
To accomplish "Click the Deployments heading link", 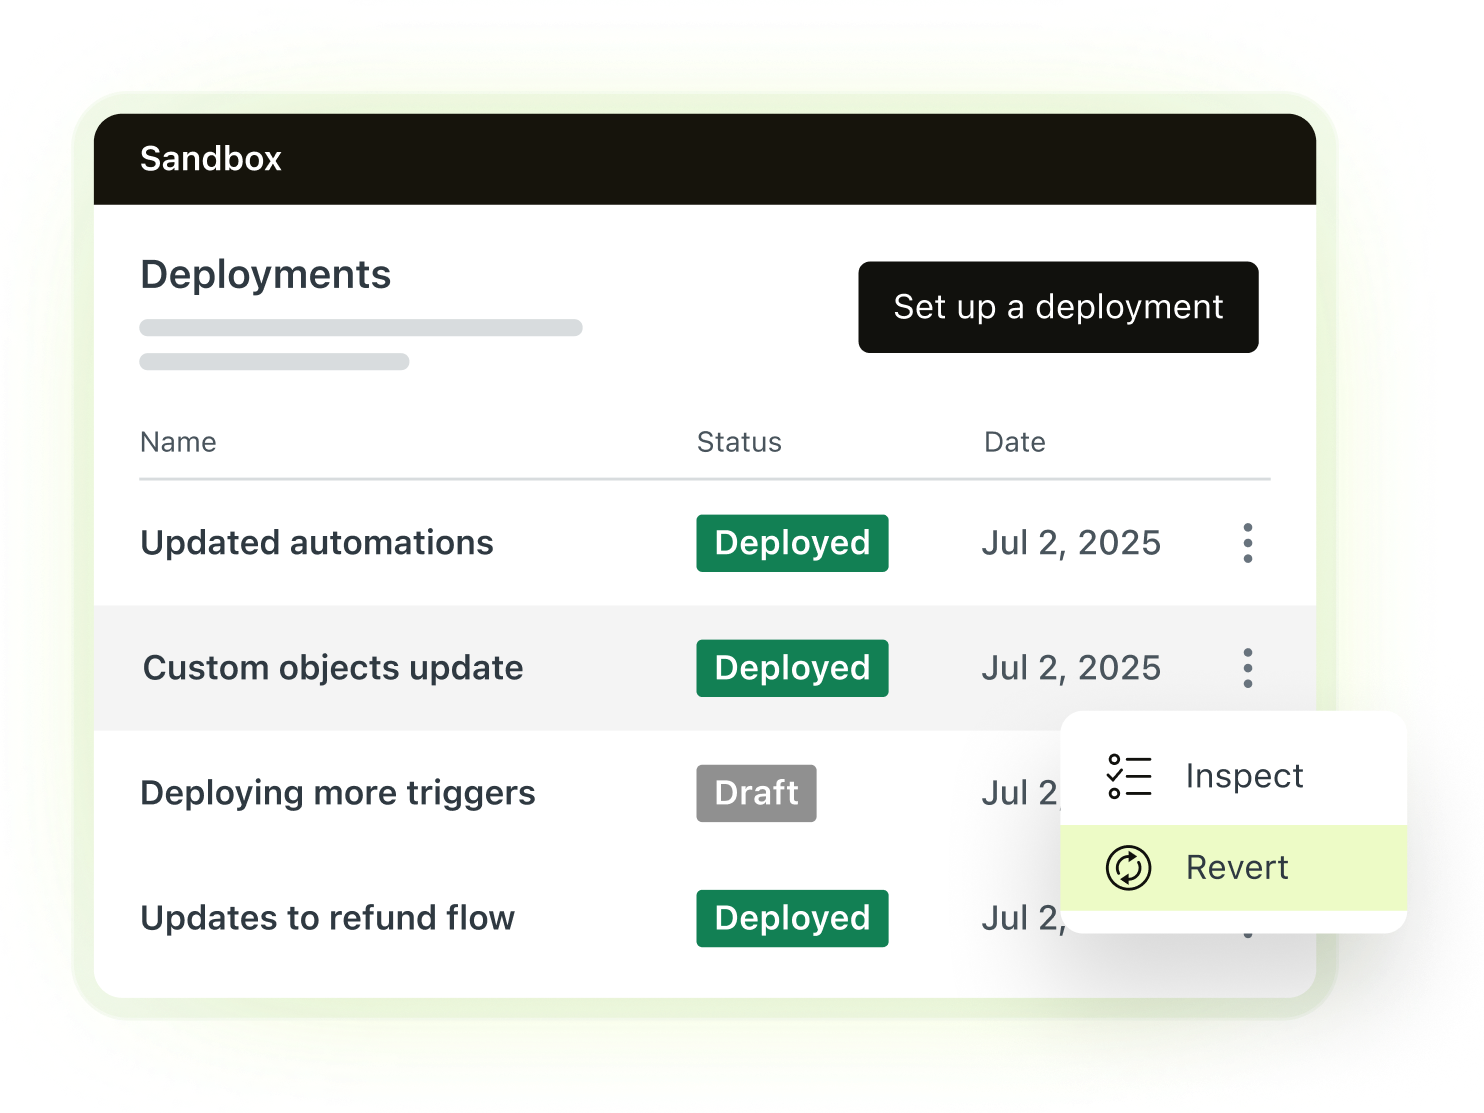I will (265, 273).
